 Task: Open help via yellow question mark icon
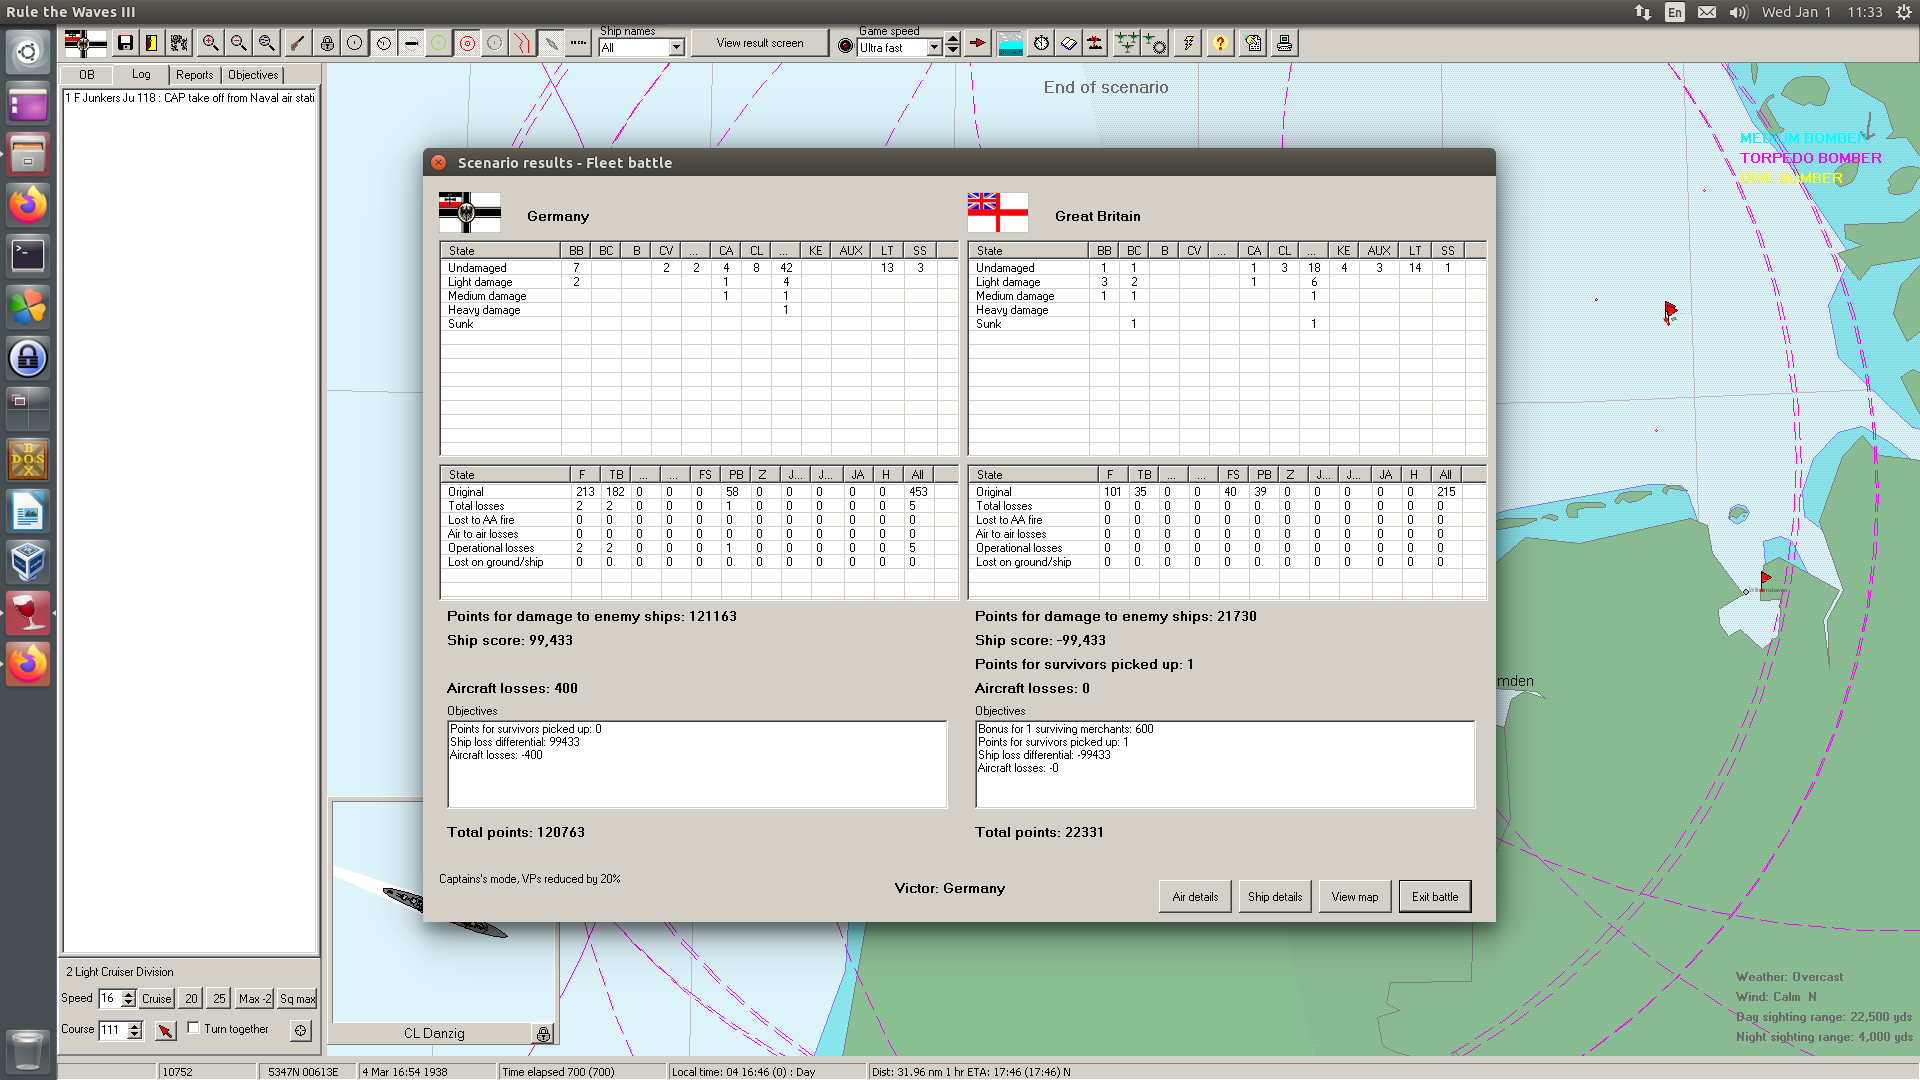[x=1220, y=43]
